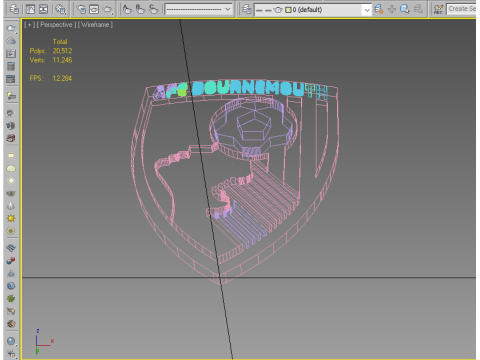This screenshot has height=360, width=480.
Task: Click the dark schematic window toolbar icon
Action: pos(43,9)
